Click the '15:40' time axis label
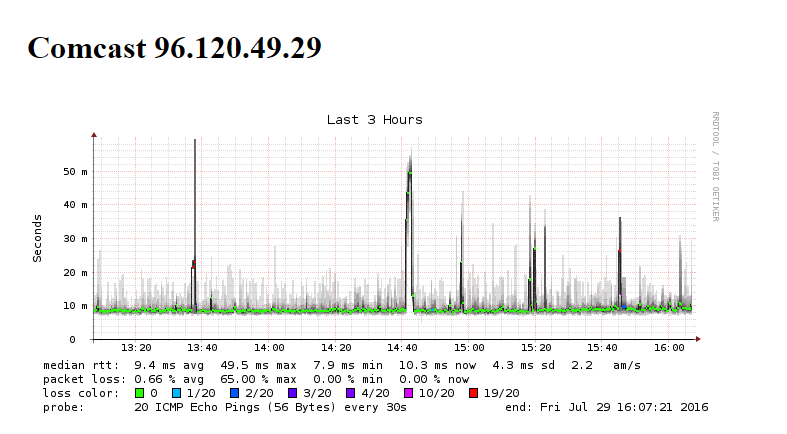The height and width of the screenshot is (434, 787). tap(602, 348)
